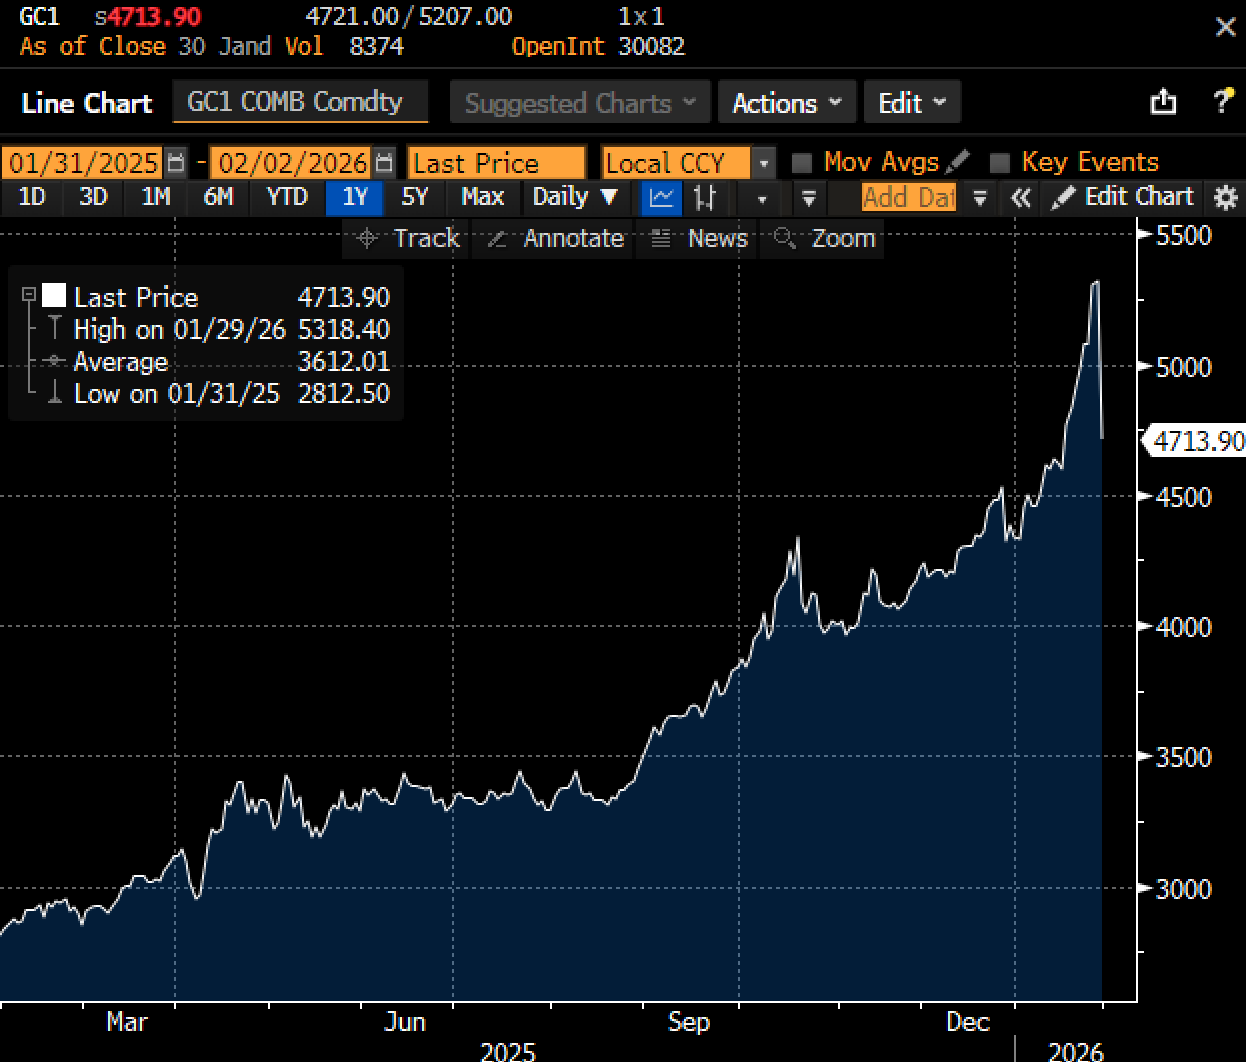Viewport: 1246px width, 1062px height.
Task: Switch to the YTD time range
Action: tap(286, 197)
